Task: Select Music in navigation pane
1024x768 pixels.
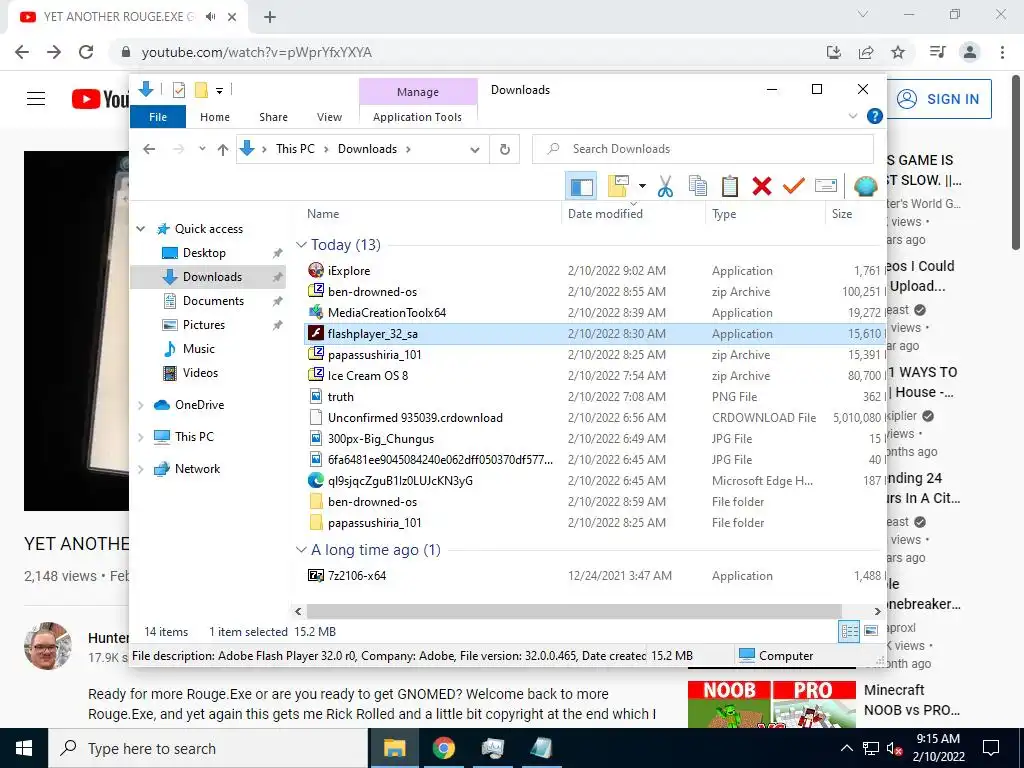Action: (x=199, y=349)
